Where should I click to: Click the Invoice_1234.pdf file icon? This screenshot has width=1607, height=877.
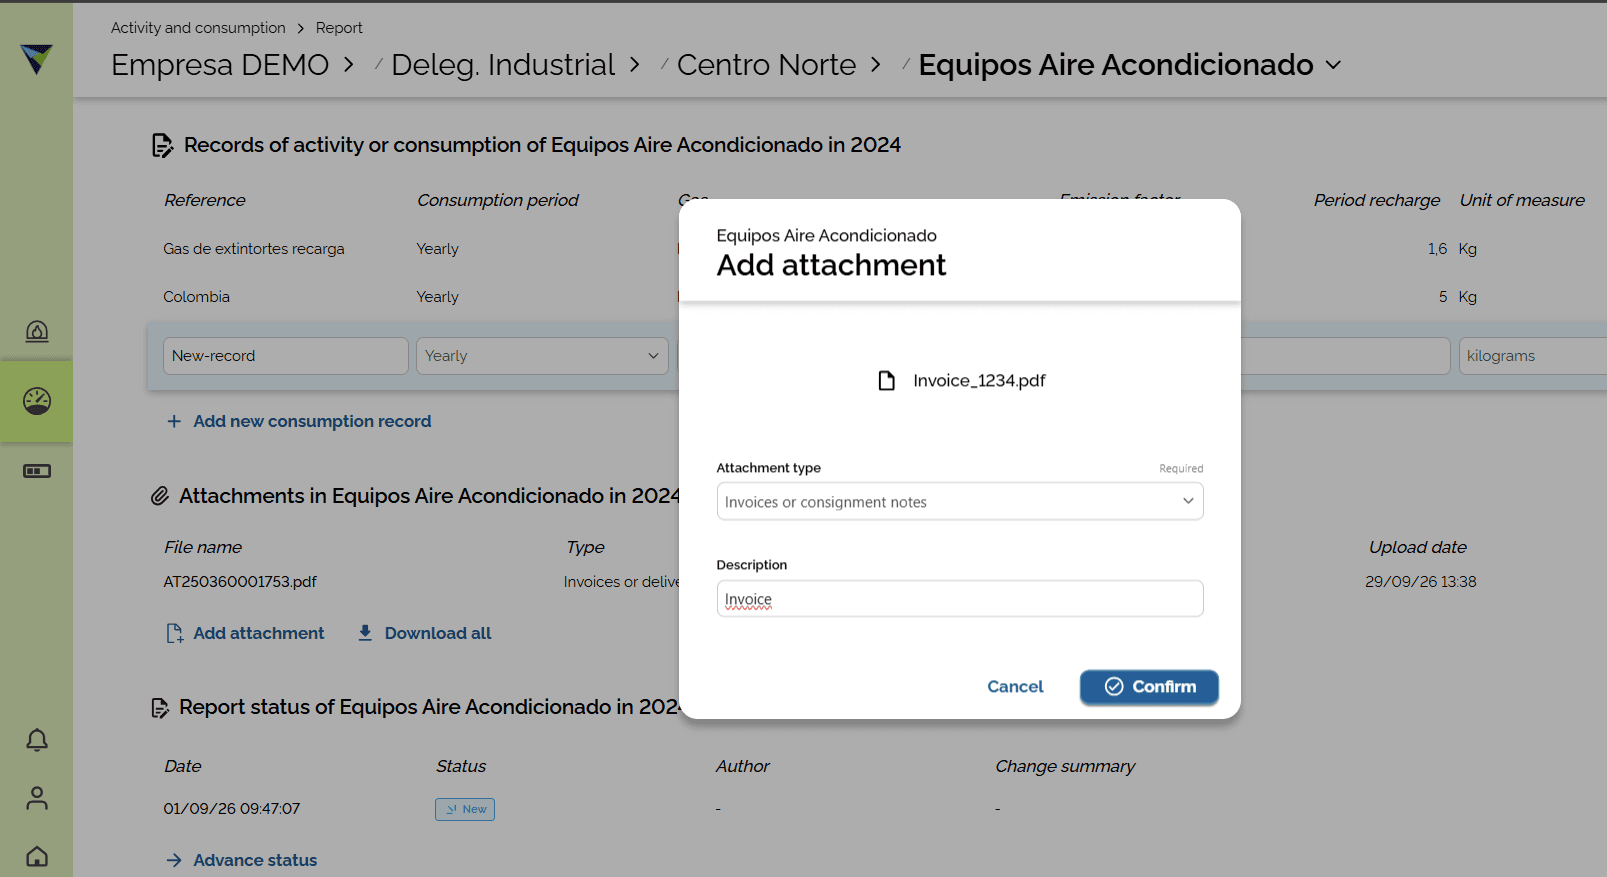tap(887, 381)
